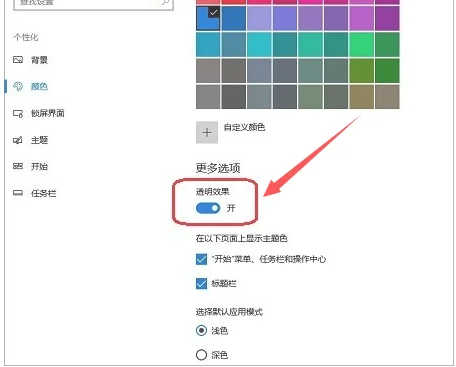Screen dimensions: 456x367
Task: Click the plus button for 自定义颜色
Action: point(207,132)
